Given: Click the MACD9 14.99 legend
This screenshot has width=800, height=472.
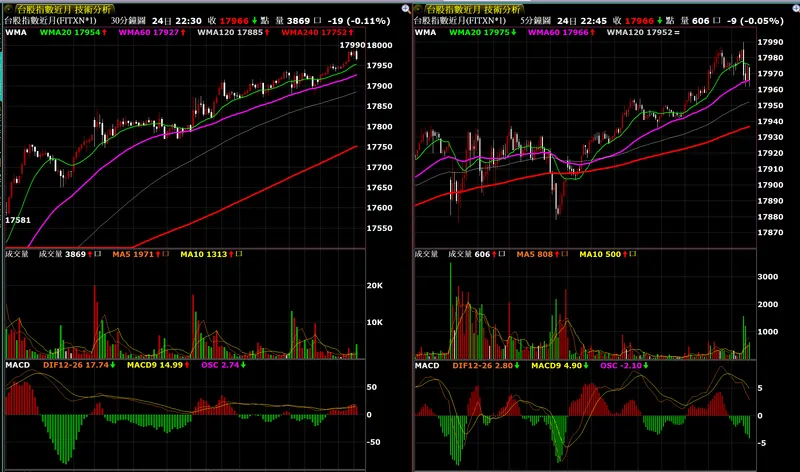Looking at the screenshot, I should [x=158, y=365].
